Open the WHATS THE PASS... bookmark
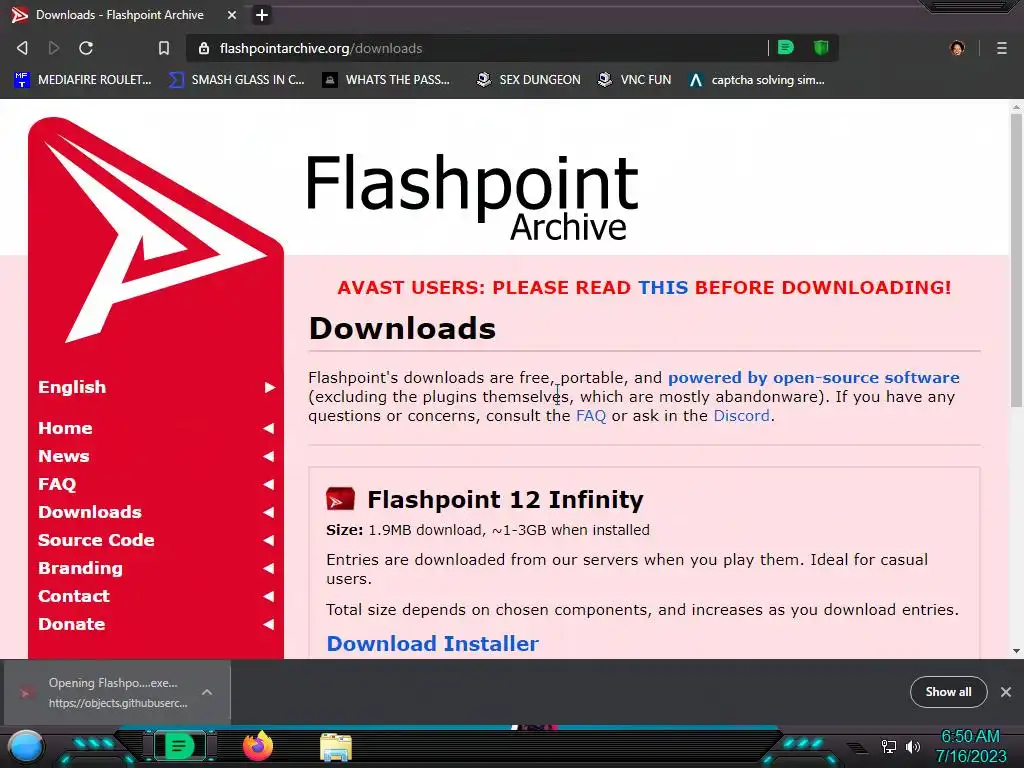The width and height of the screenshot is (1024, 768). point(387,80)
